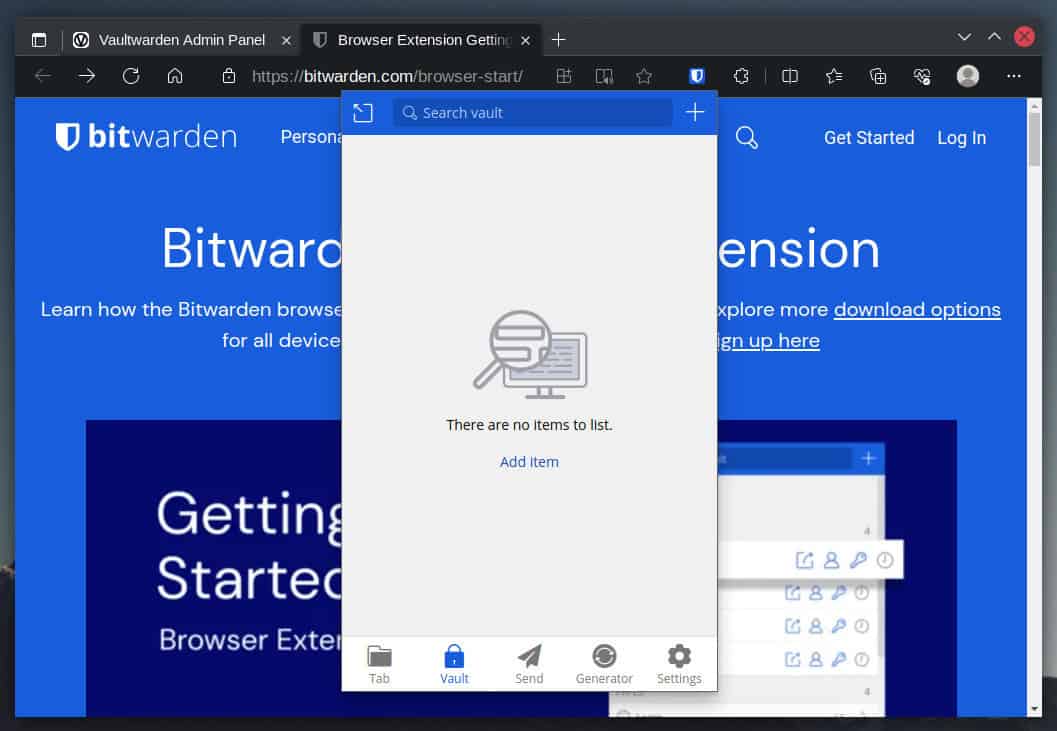The height and width of the screenshot is (731, 1057).
Task: Click the Log In button
Action: [960, 138]
